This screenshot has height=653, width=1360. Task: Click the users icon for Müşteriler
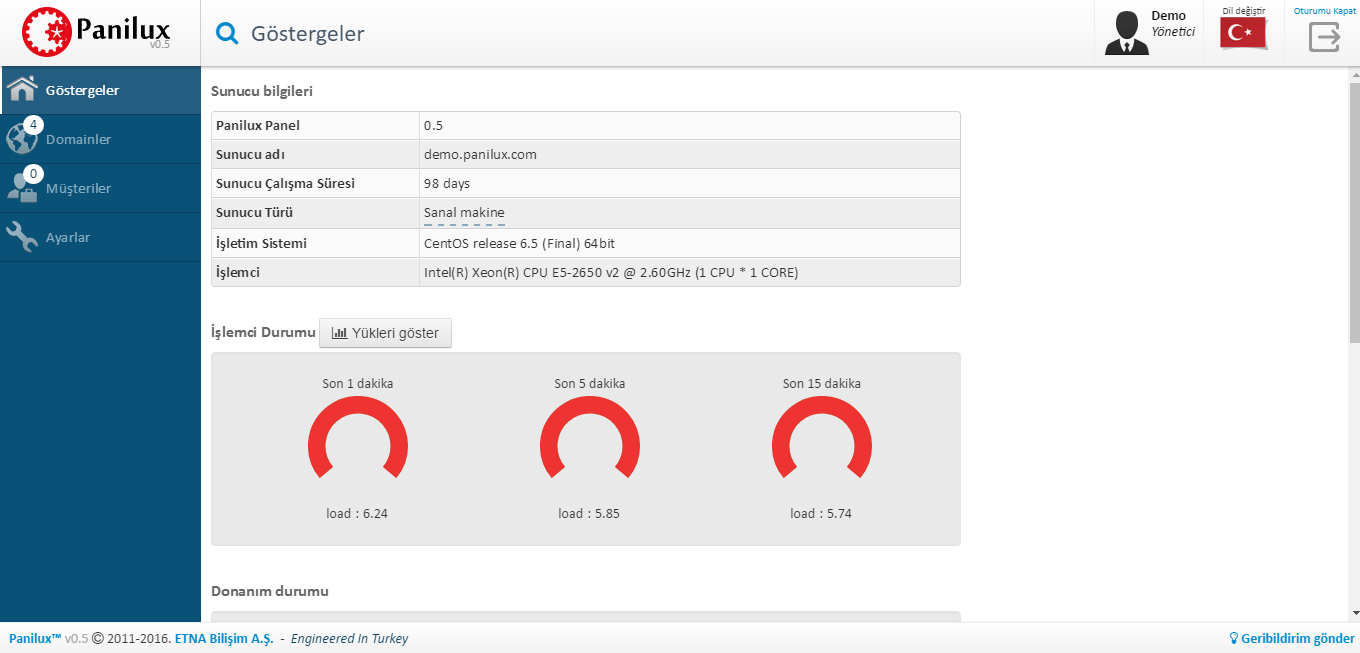[x=21, y=189]
